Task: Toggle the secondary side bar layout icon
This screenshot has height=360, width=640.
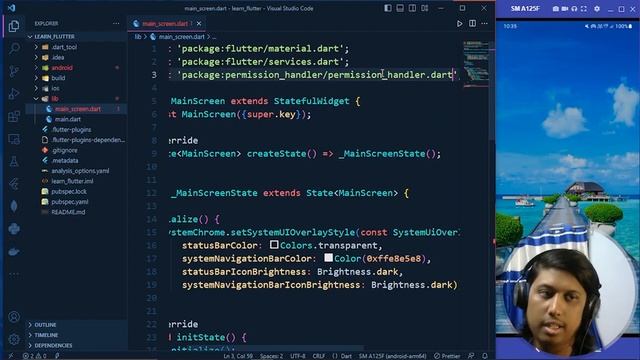Action: pos(413,8)
